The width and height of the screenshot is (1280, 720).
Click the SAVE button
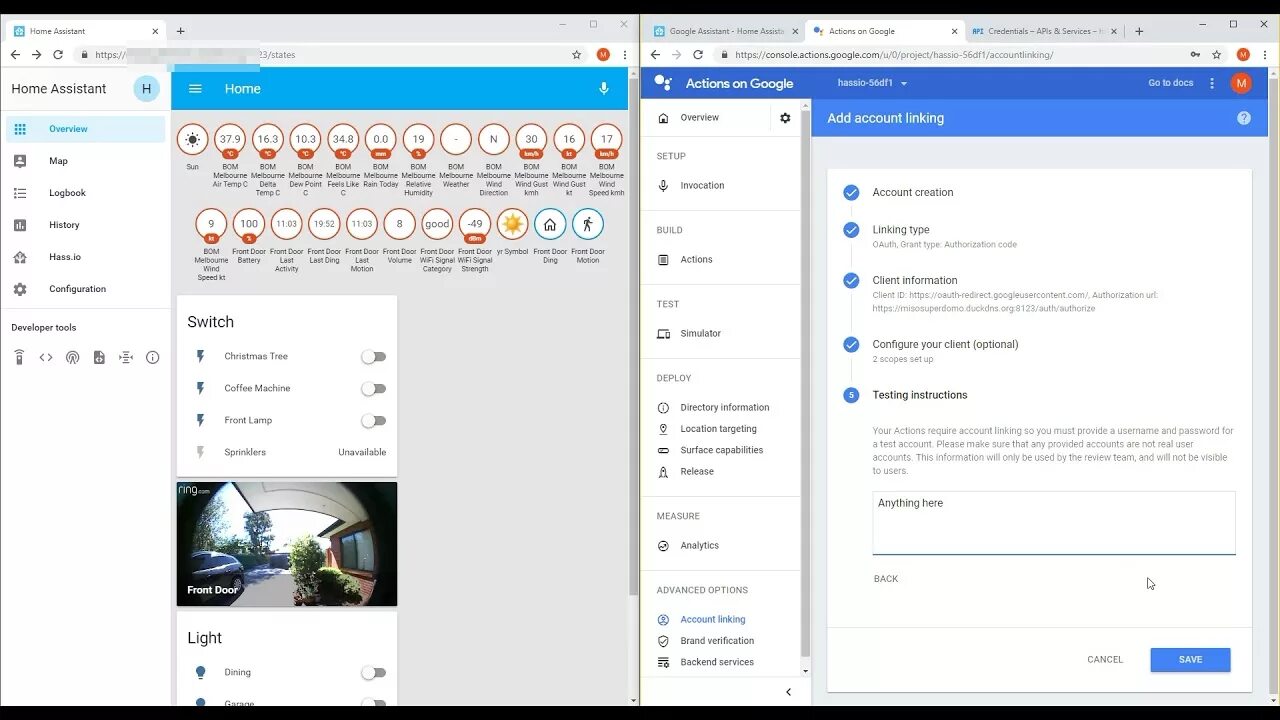pyautogui.click(x=1190, y=660)
